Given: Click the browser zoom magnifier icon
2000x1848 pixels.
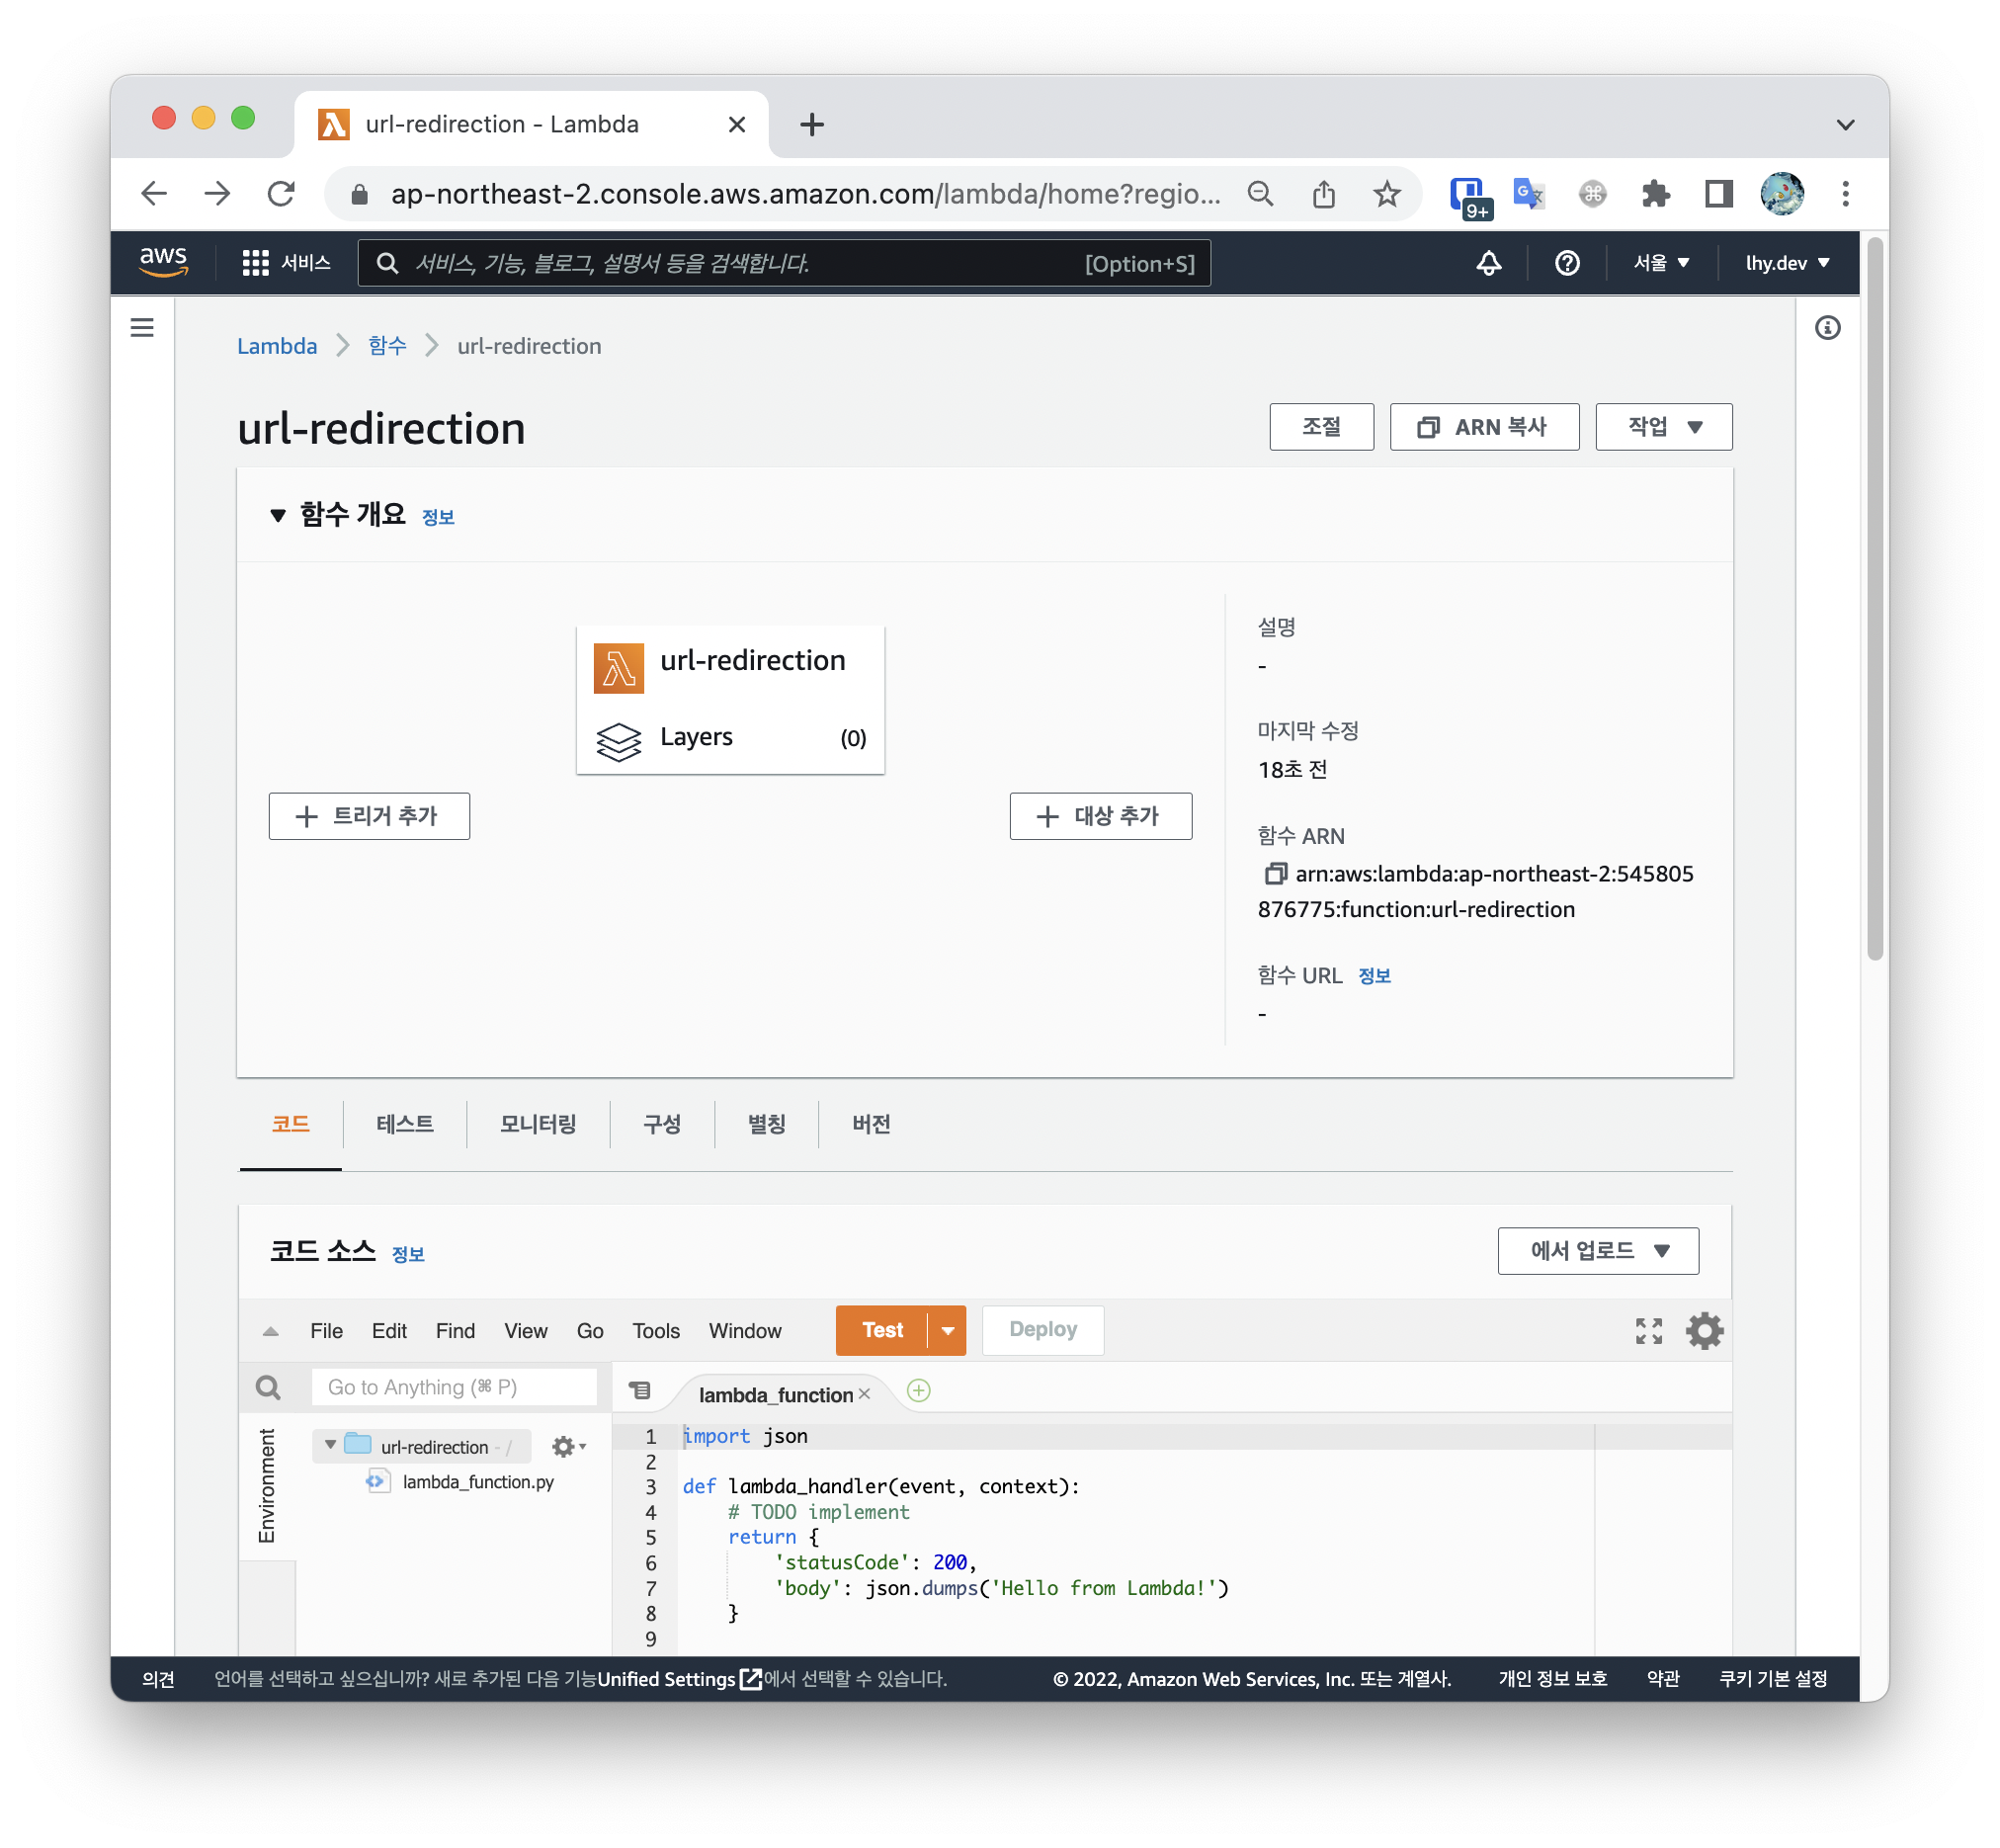Looking at the screenshot, I should 1260,193.
